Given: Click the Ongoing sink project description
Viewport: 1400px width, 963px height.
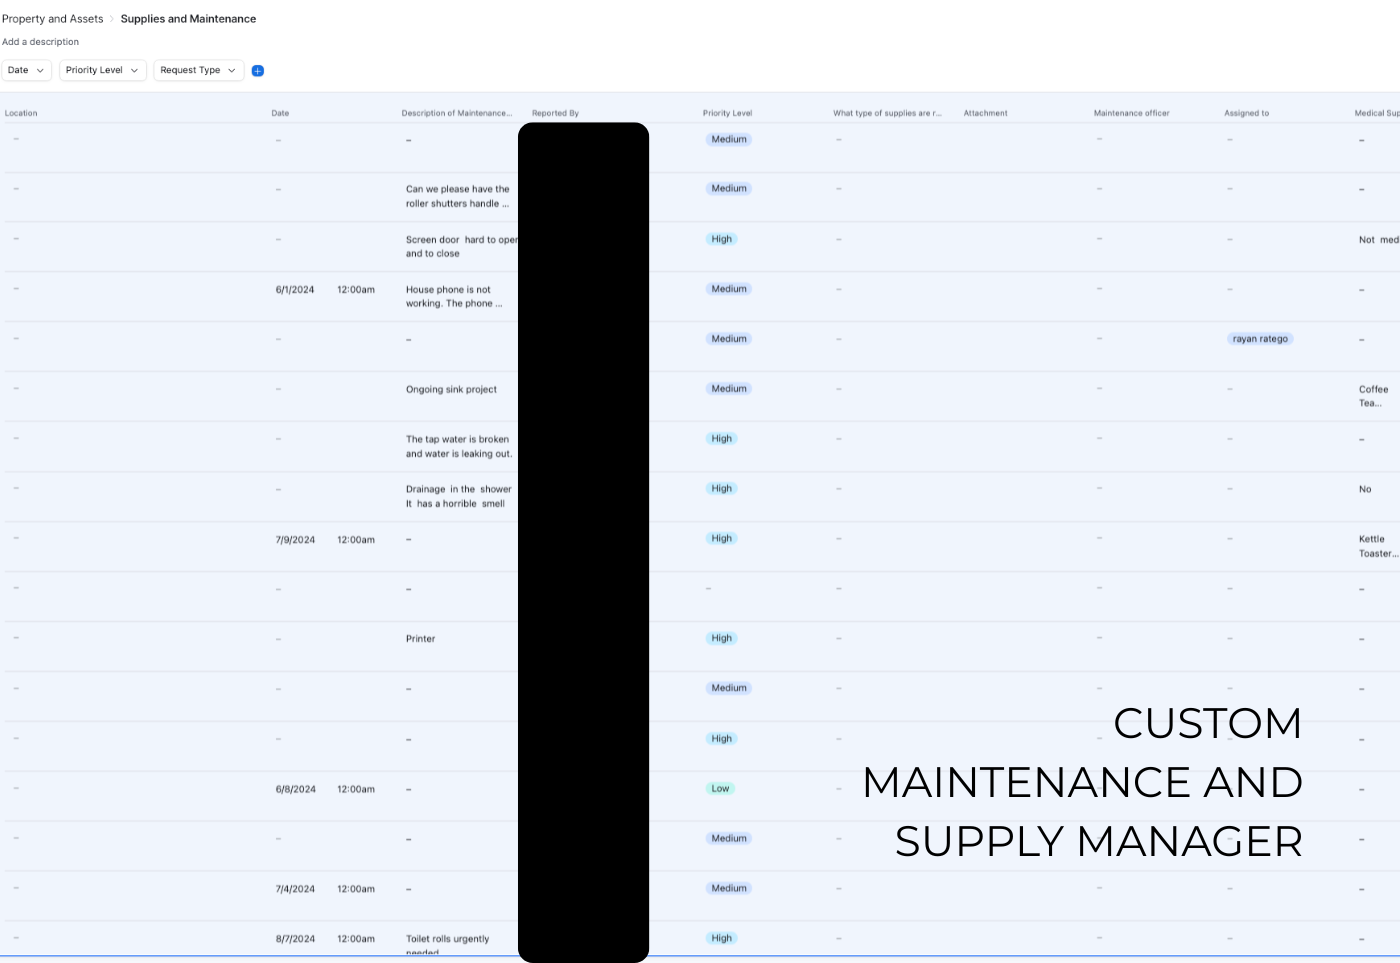Looking at the screenshot, I should point(451,390).
